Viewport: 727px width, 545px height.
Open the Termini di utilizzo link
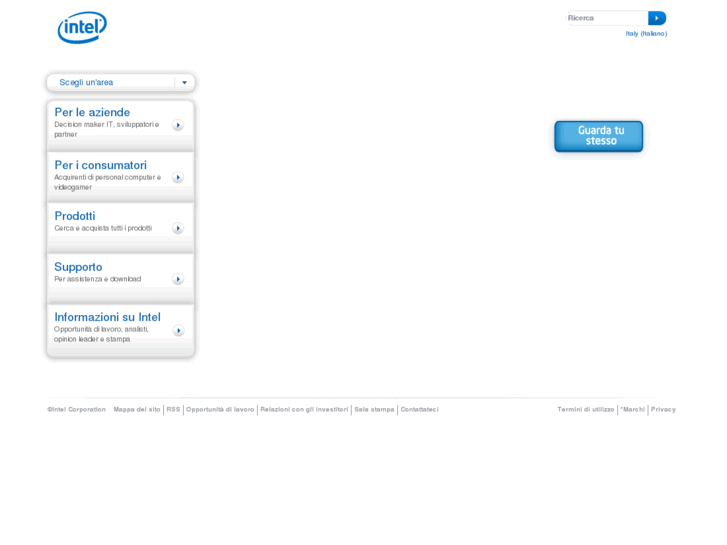point(586,410)
